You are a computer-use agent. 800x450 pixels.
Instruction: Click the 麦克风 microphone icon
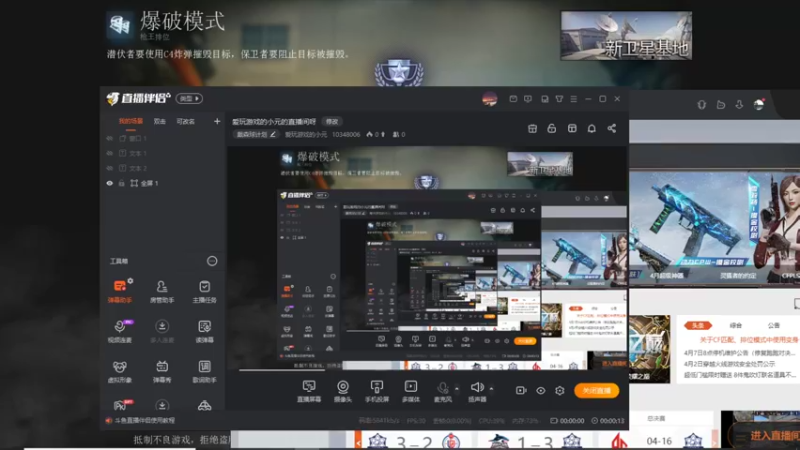pyautogui.click(x=442, y=388)
